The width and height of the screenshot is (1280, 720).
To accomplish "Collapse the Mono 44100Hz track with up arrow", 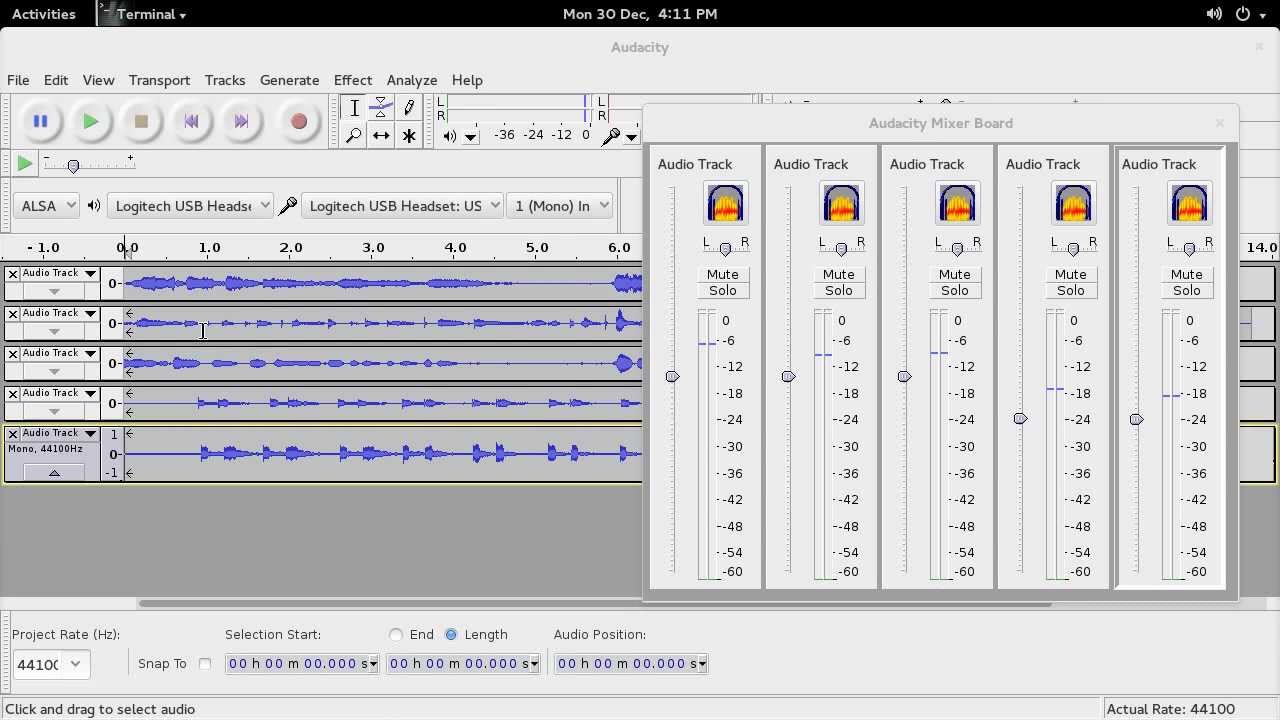I will click(x=54, y=472).
